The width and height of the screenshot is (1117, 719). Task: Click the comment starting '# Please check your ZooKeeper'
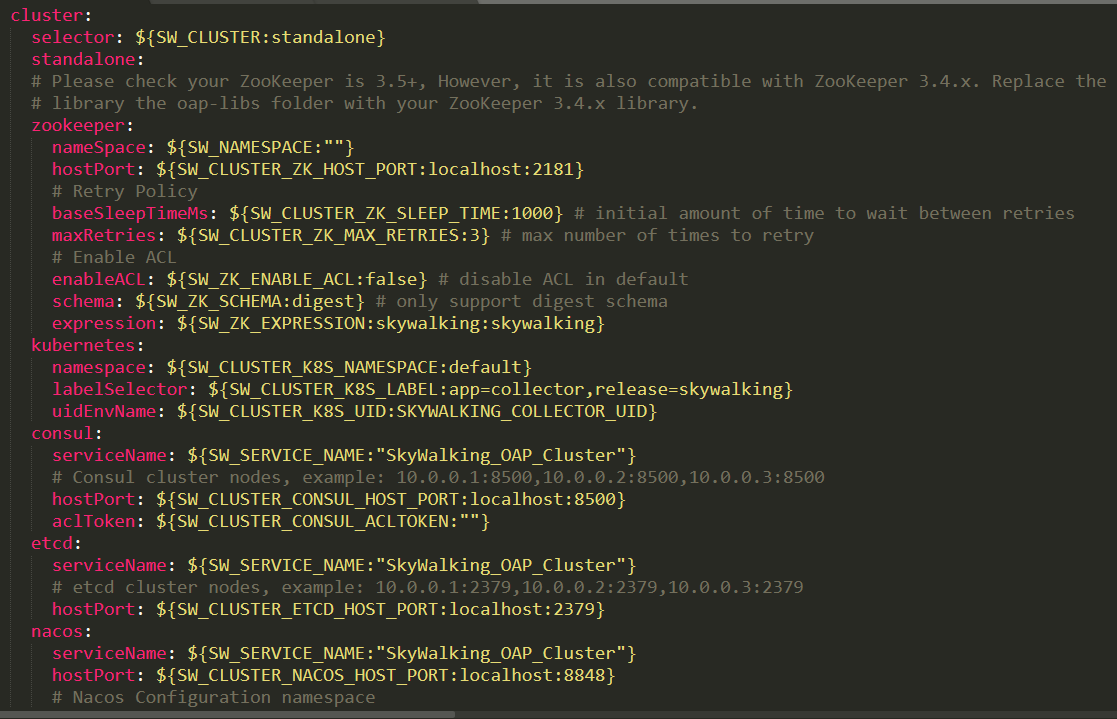click(569, 81)
